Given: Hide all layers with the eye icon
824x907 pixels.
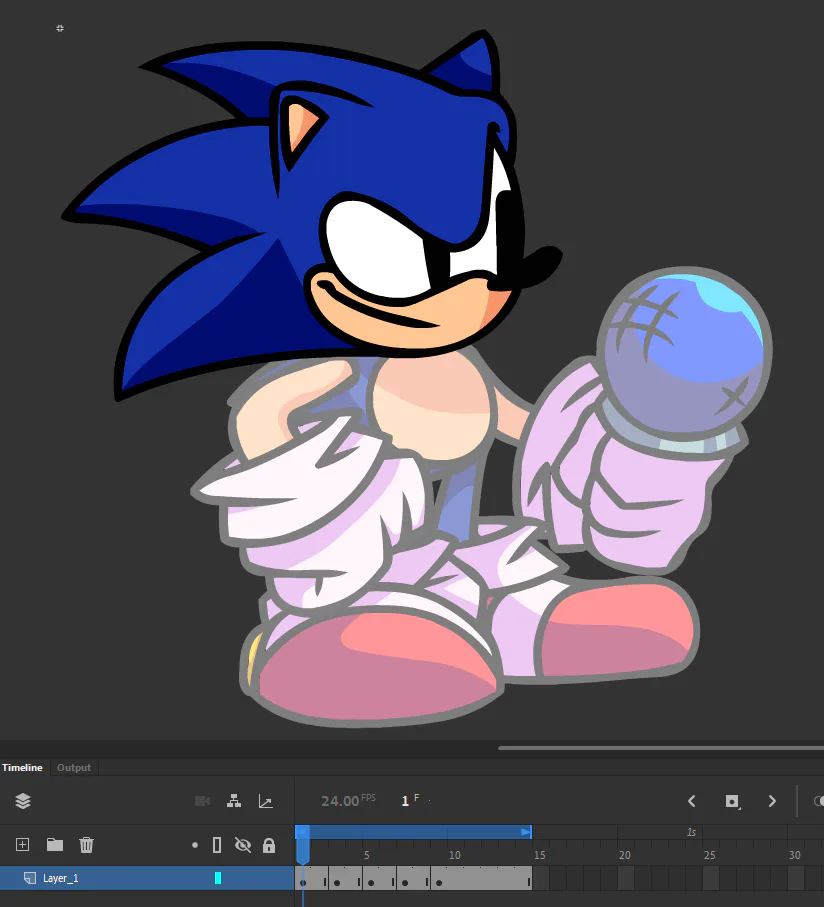Looking at the screenshot, I should pyautogui.click(x=243, y=845).
